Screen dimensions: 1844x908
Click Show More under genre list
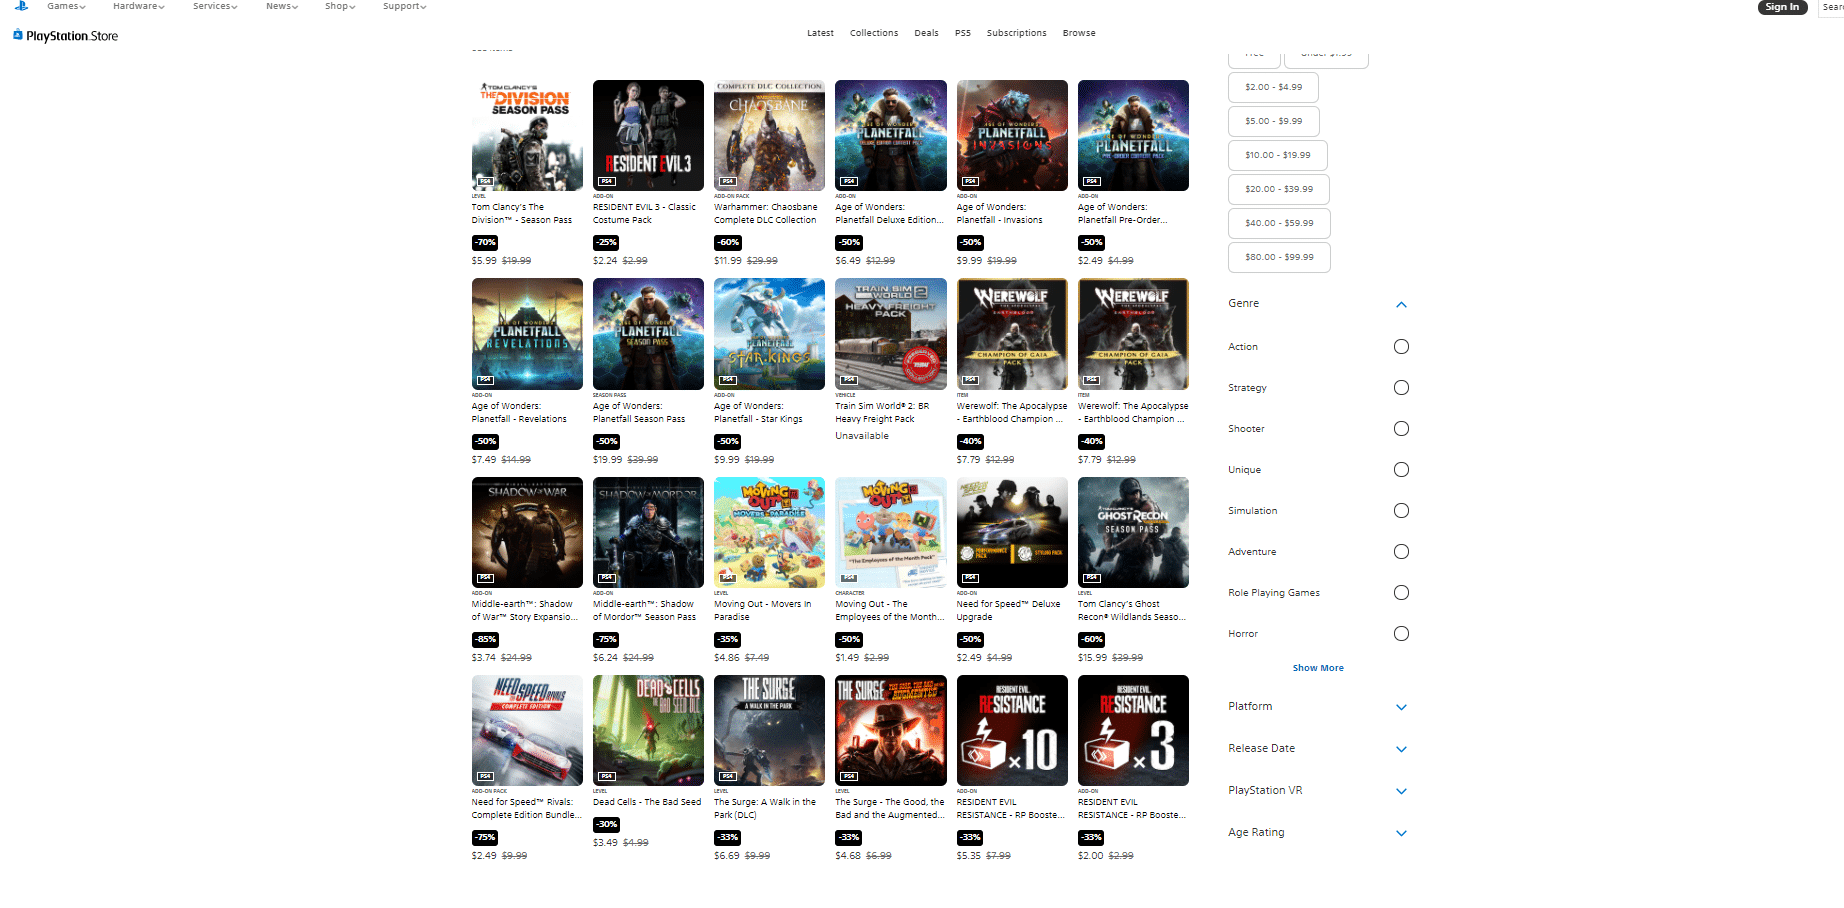(x=1318, y=668)
